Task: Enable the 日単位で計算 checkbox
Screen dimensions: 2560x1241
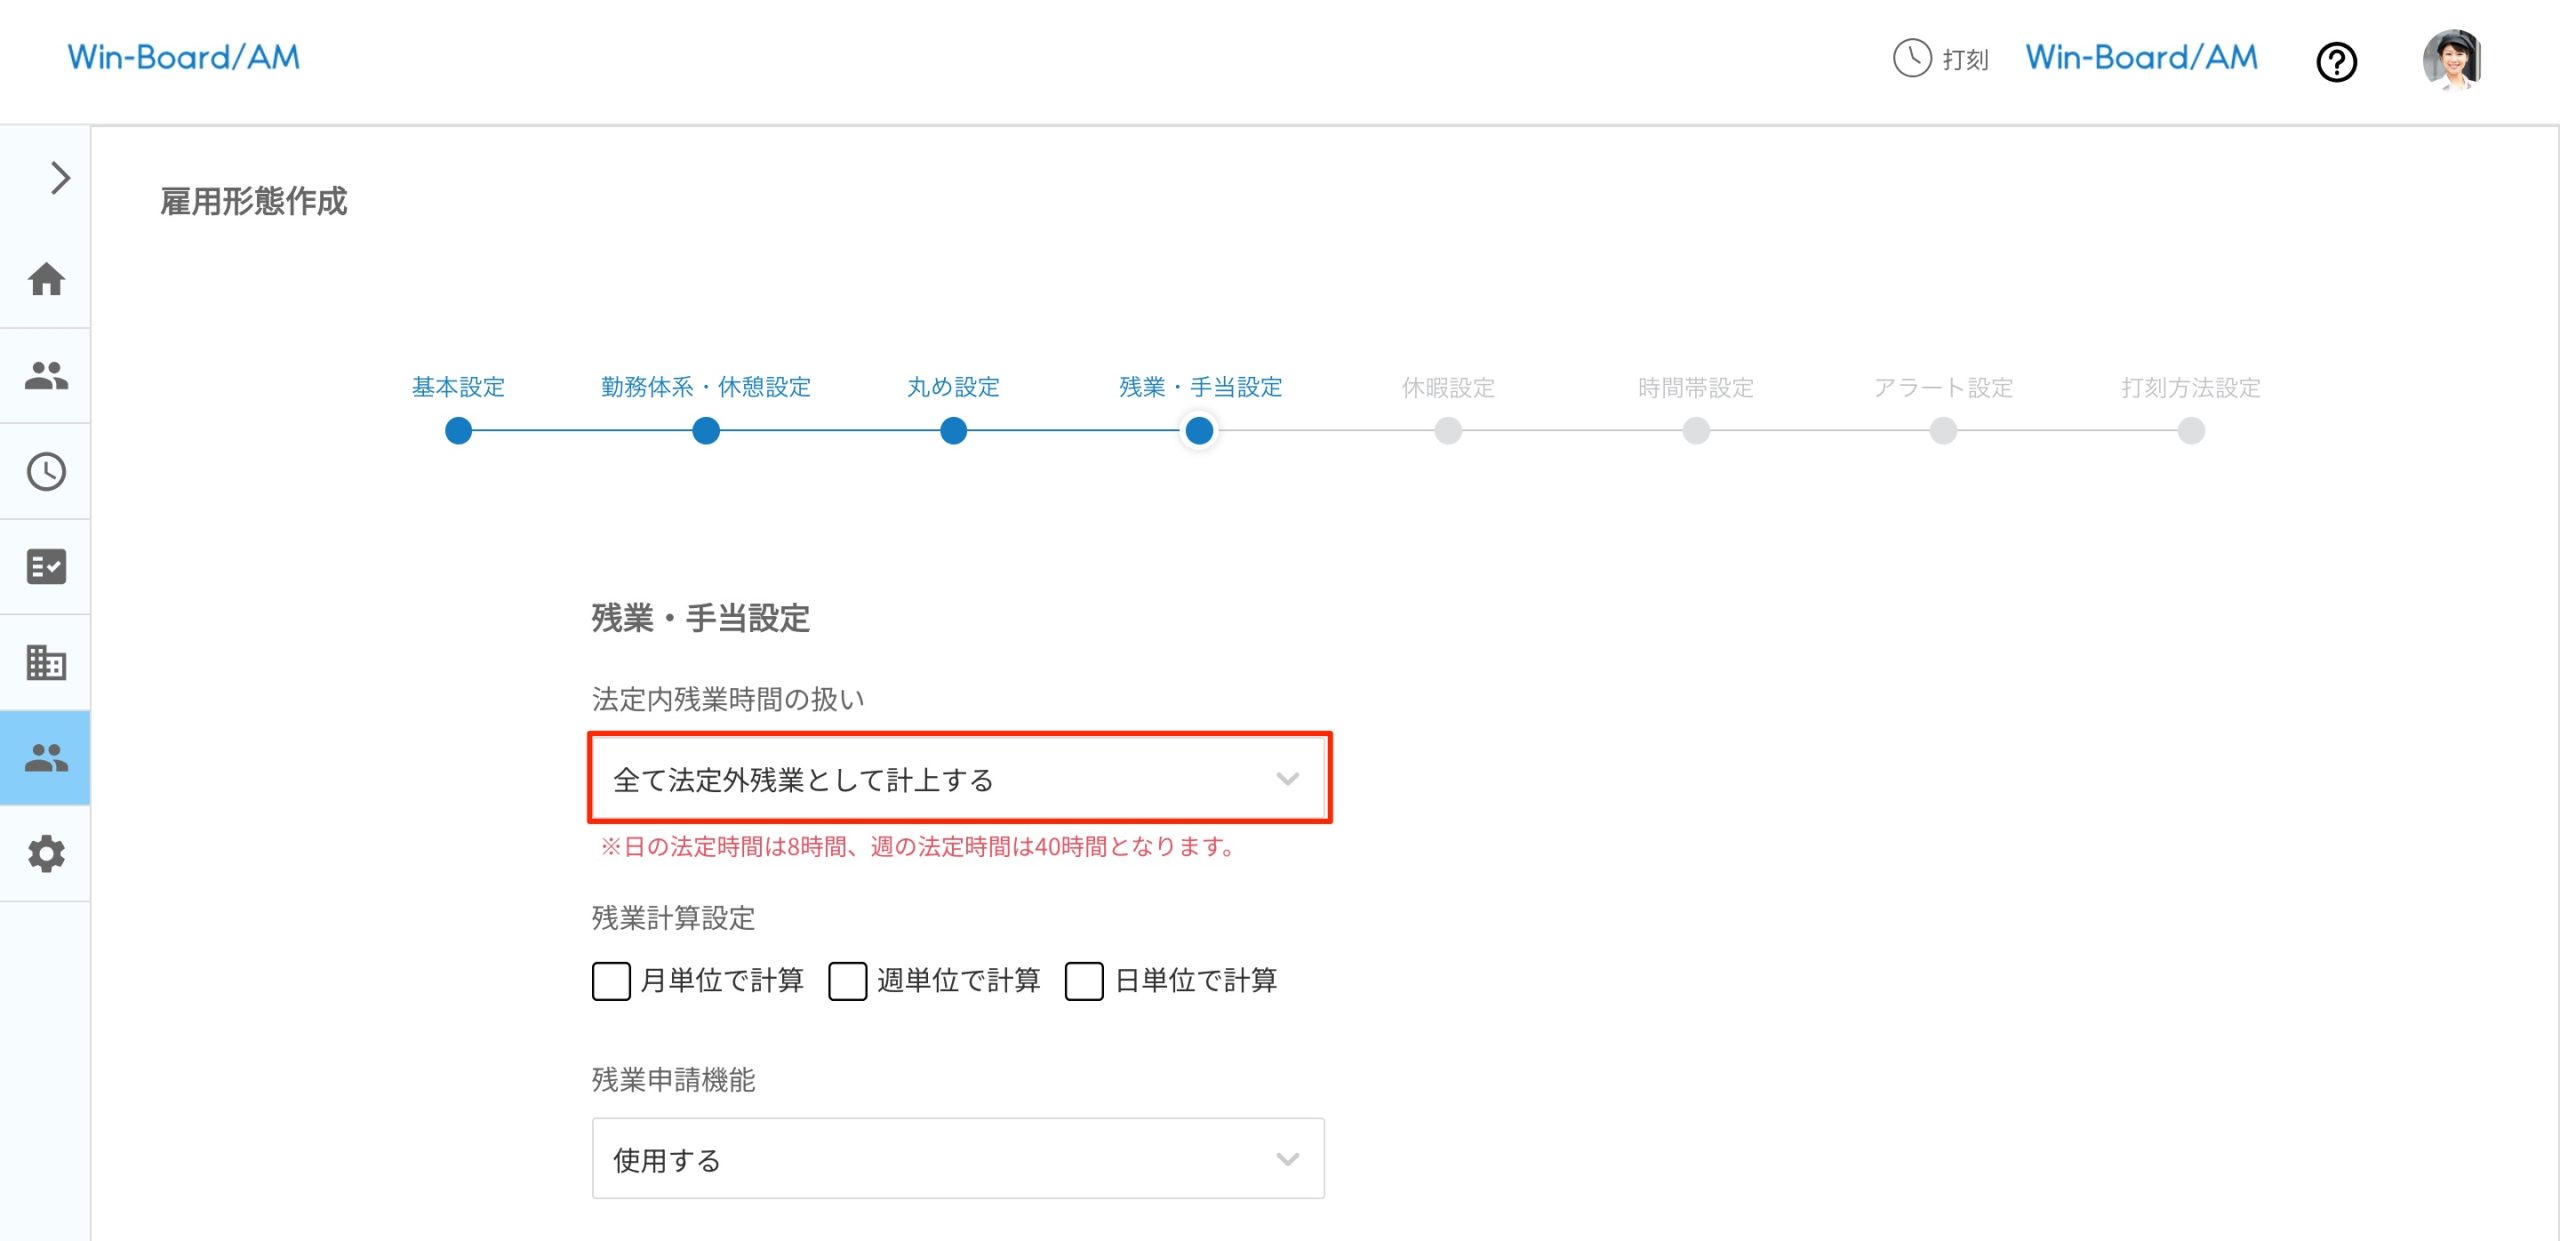Action: [x=1082, y=983]
